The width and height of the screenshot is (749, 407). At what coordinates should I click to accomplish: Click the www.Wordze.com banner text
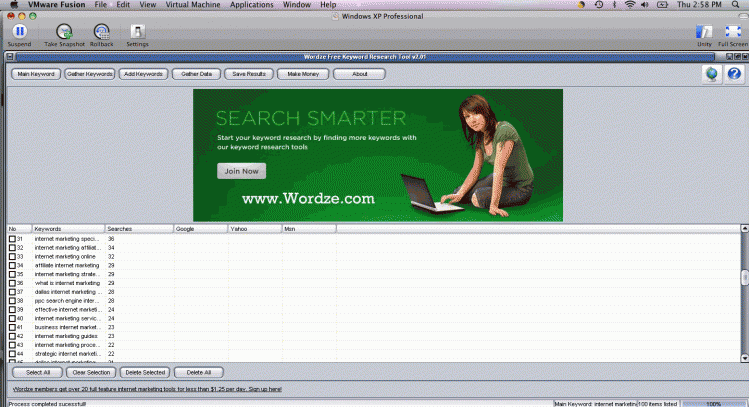(x=308, y=198)
